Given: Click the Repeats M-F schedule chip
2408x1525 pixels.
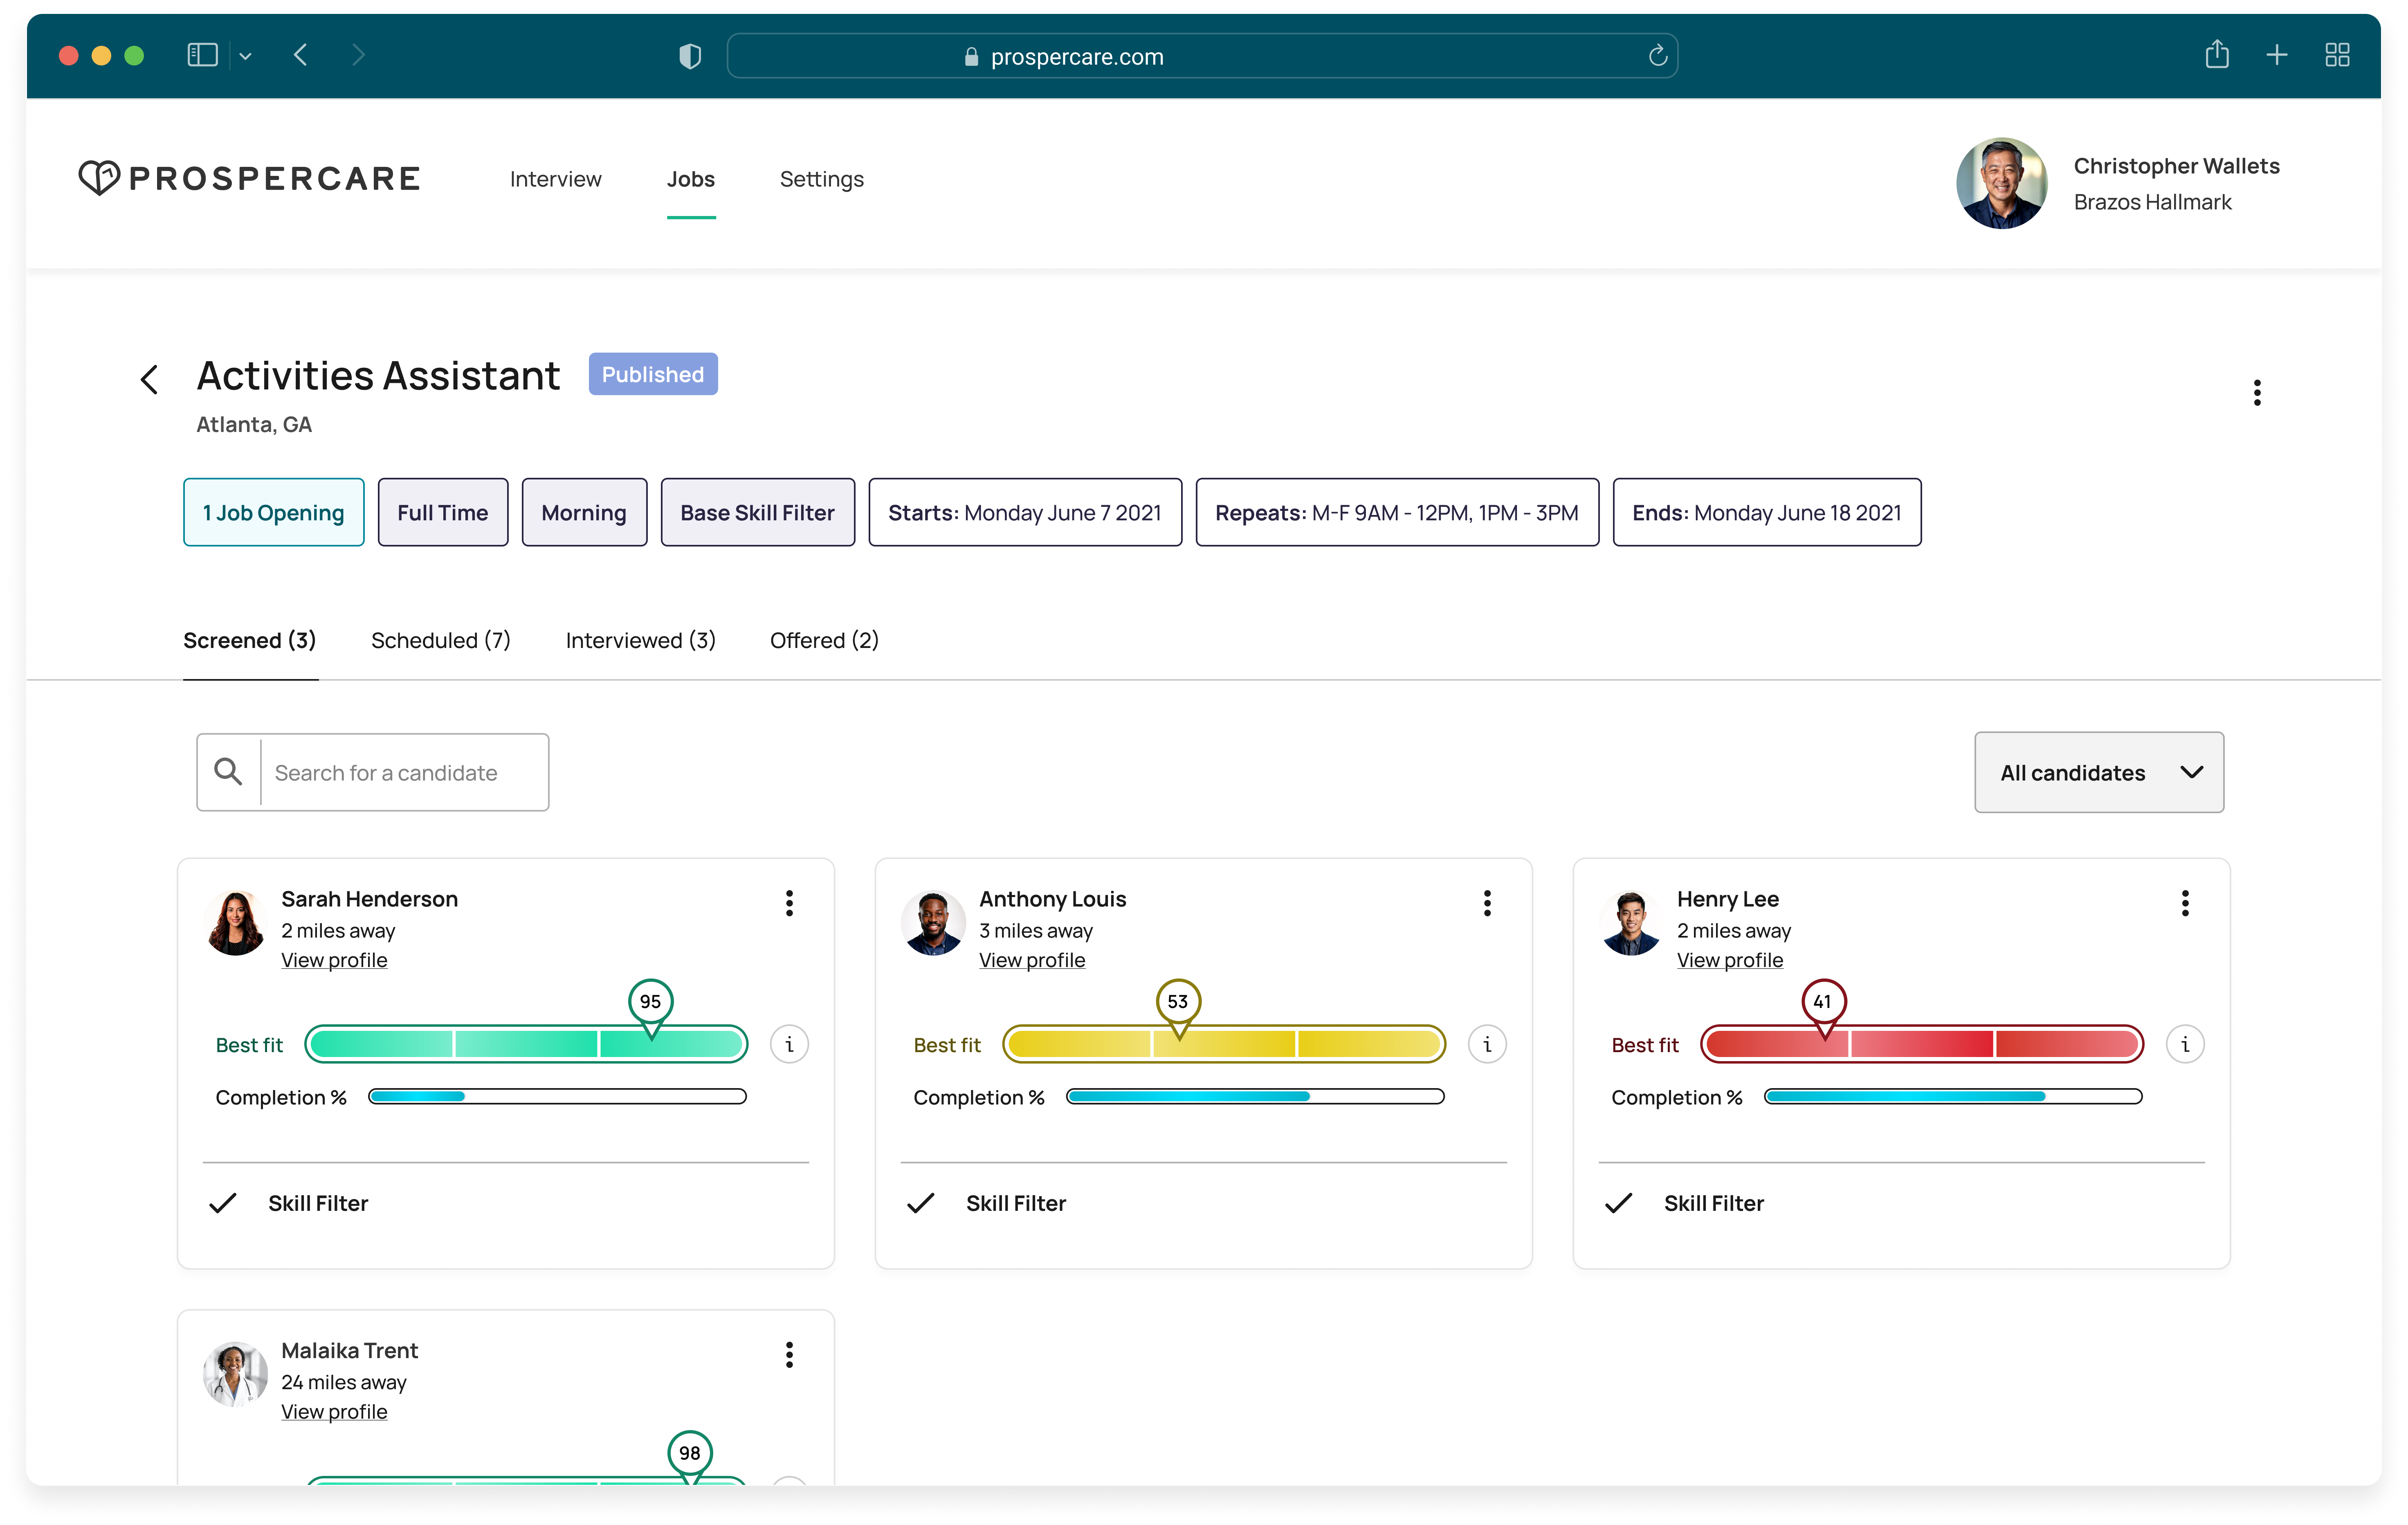Looking at the screenshot, I should pos(1397,512).
